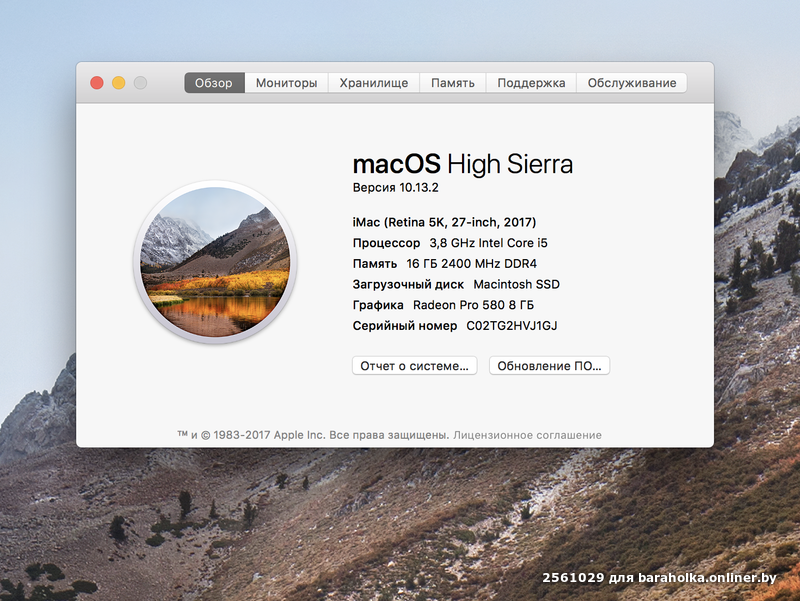The height and width of the screenshot is (601, 800).
Task: Close the About This Mac window
Action: click(x=97, y=83)
